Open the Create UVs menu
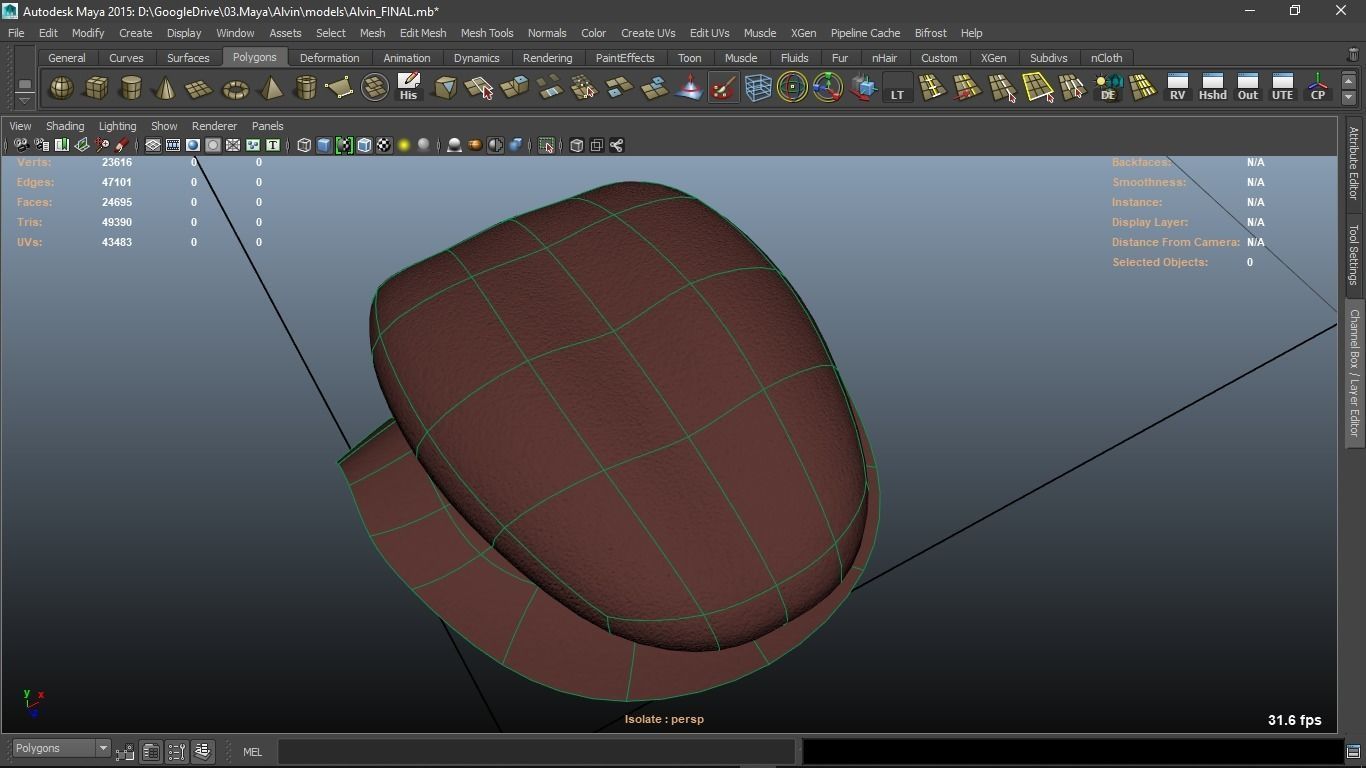 (x=648, y=33)
